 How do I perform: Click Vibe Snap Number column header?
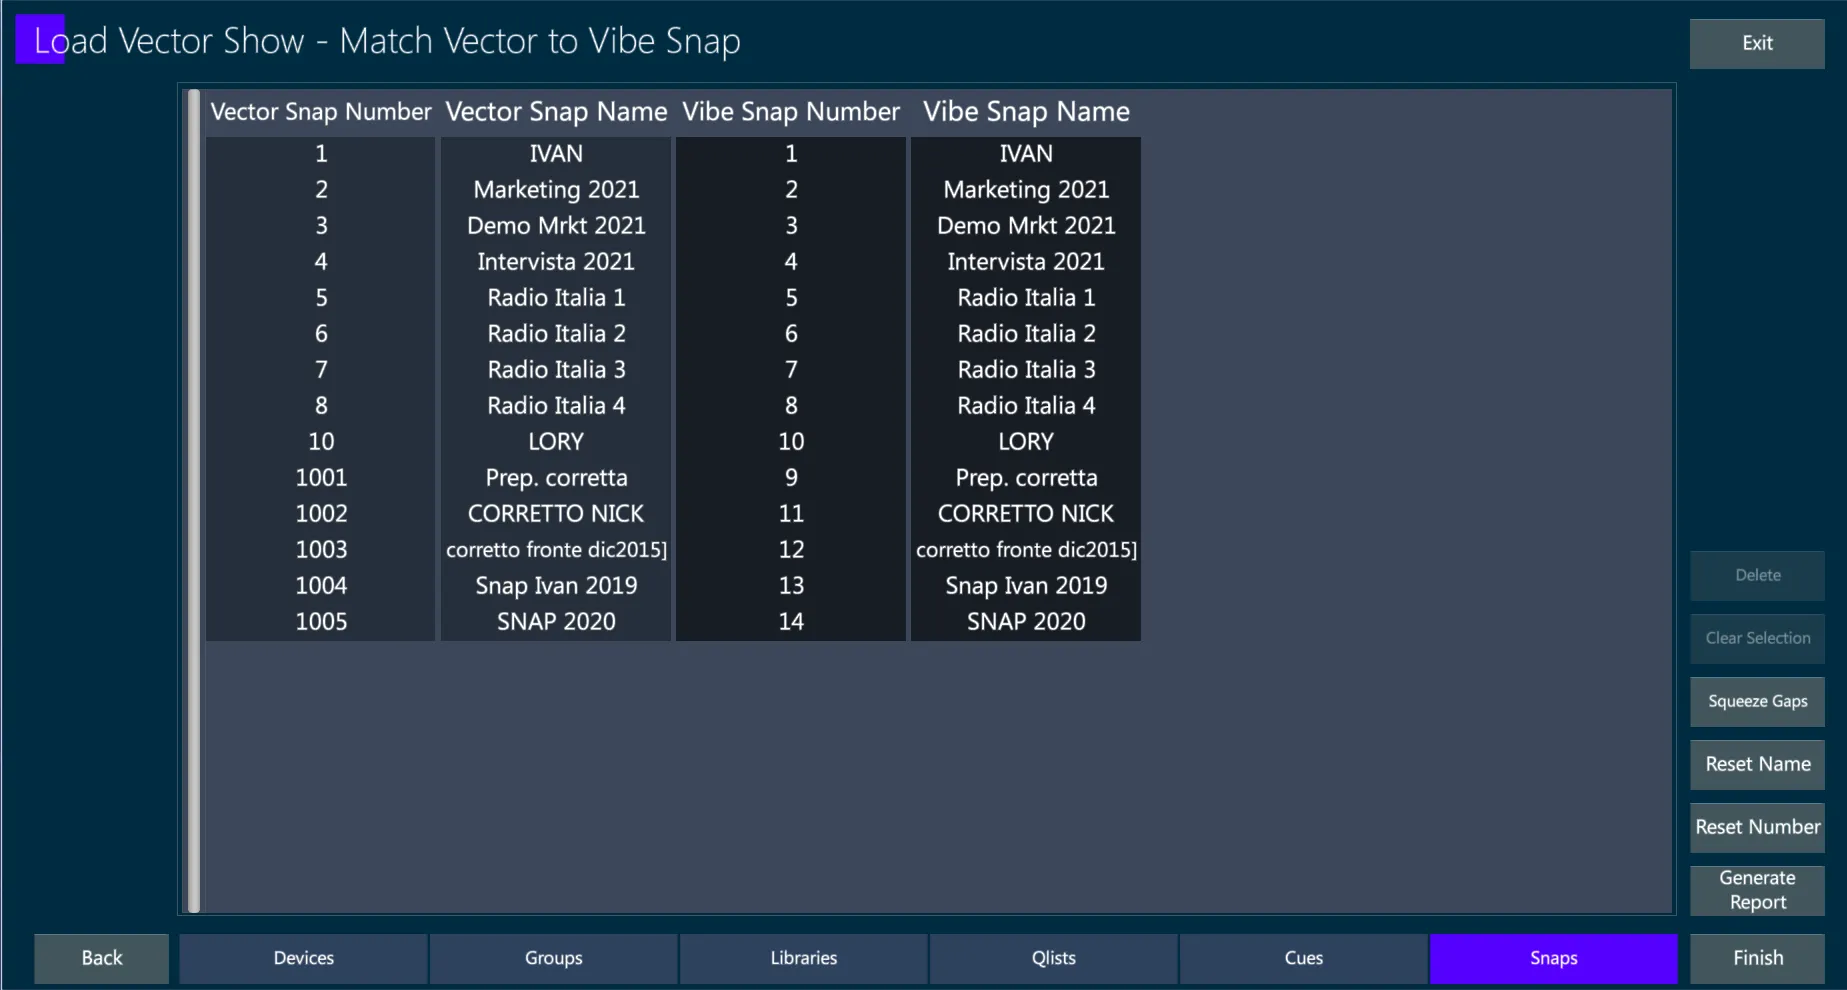click(791, 112)
